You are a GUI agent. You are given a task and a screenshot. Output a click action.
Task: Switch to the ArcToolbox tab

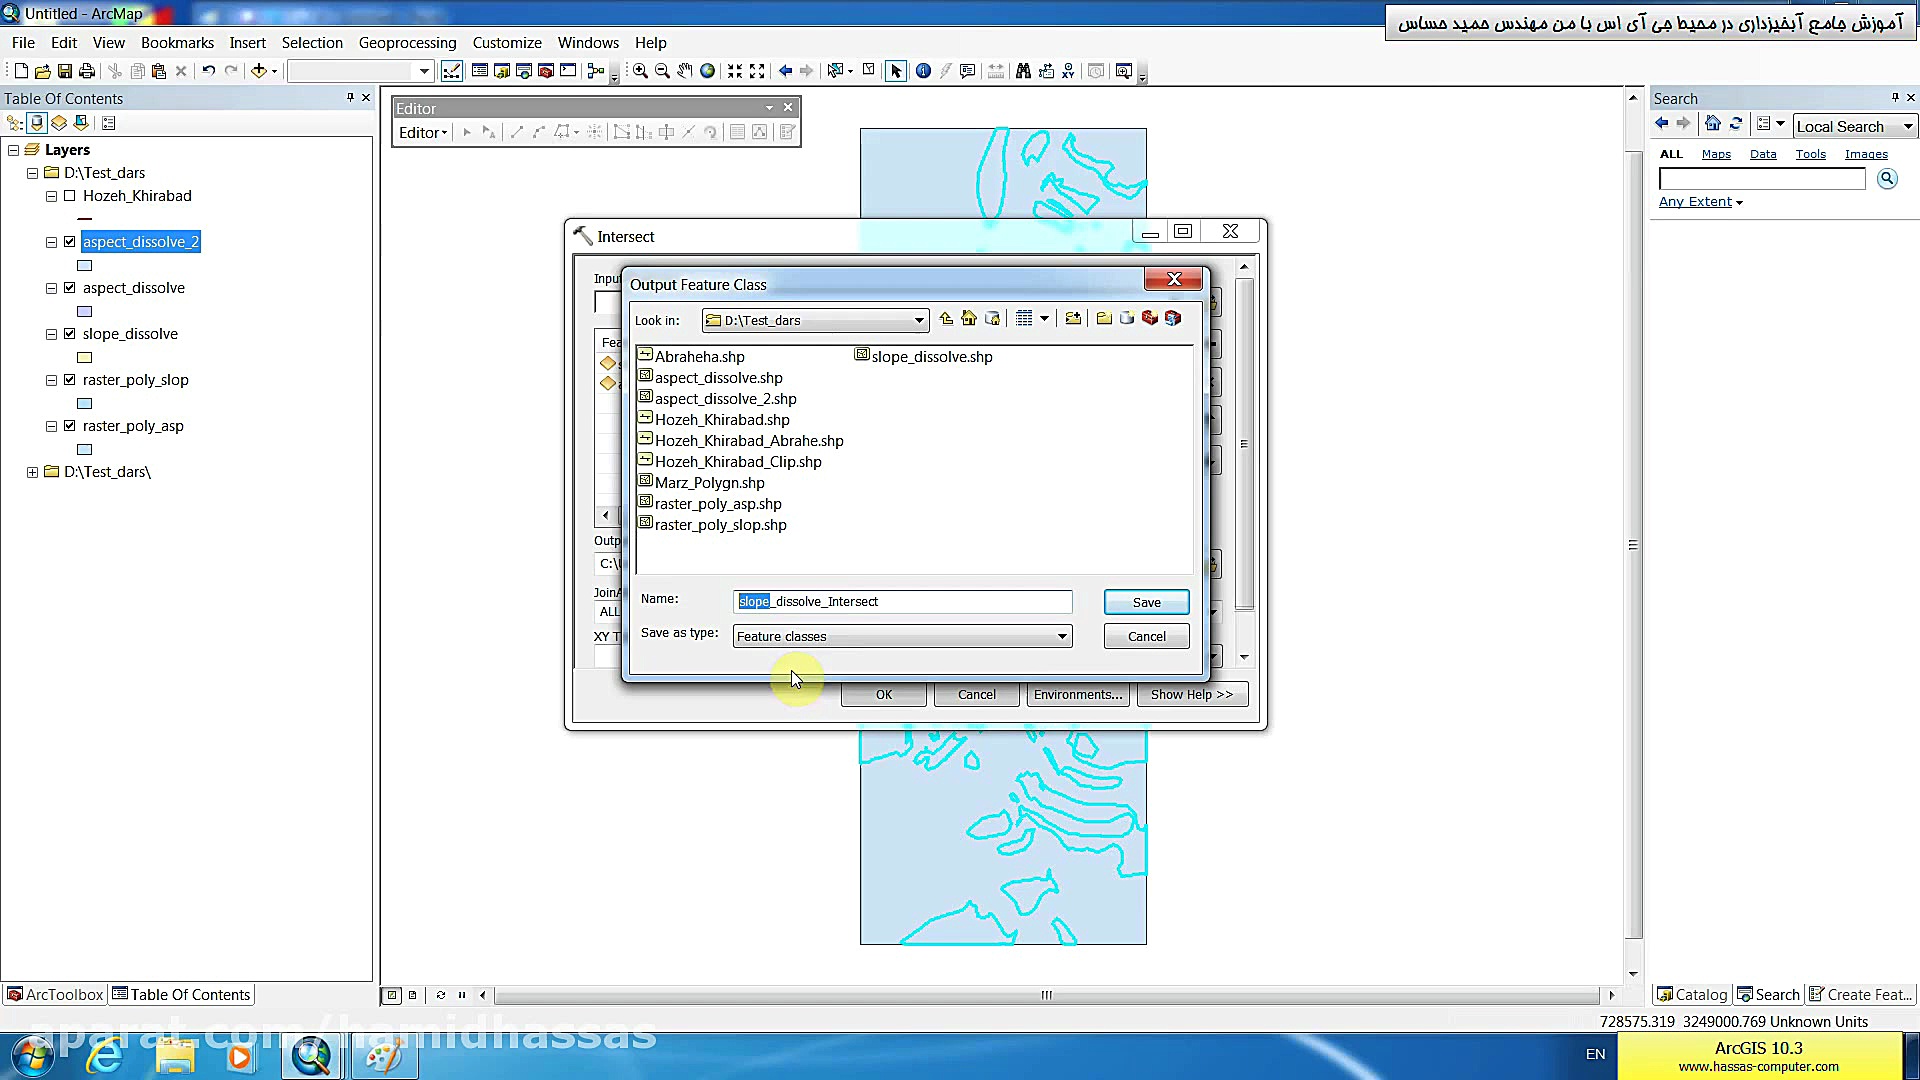click(x=55, y=995)
